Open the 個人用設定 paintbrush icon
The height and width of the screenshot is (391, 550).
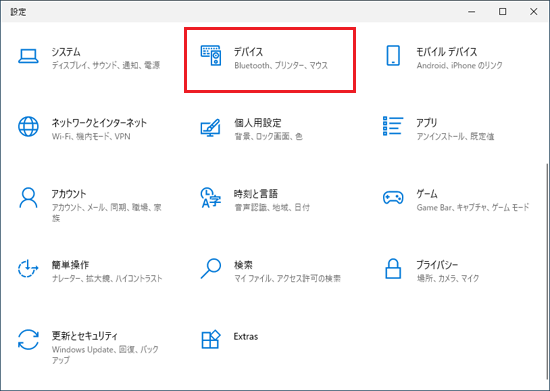tap(210, 128)
